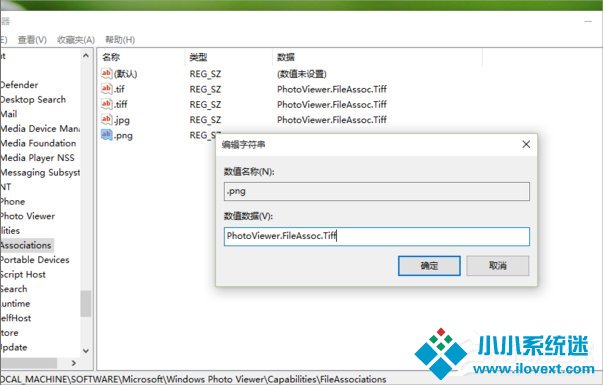Screen dimensions: 603x385
Task: Select the Mail key in the tree
Action: [x=8, y=114]
